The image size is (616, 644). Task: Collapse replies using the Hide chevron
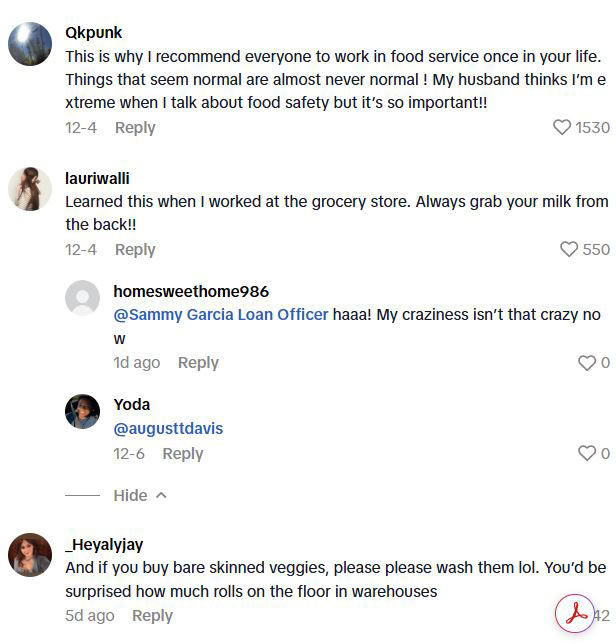140,496
